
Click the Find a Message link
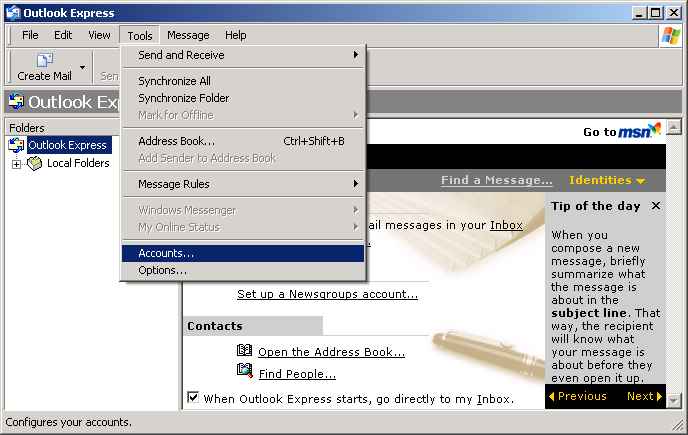point(496,180)
